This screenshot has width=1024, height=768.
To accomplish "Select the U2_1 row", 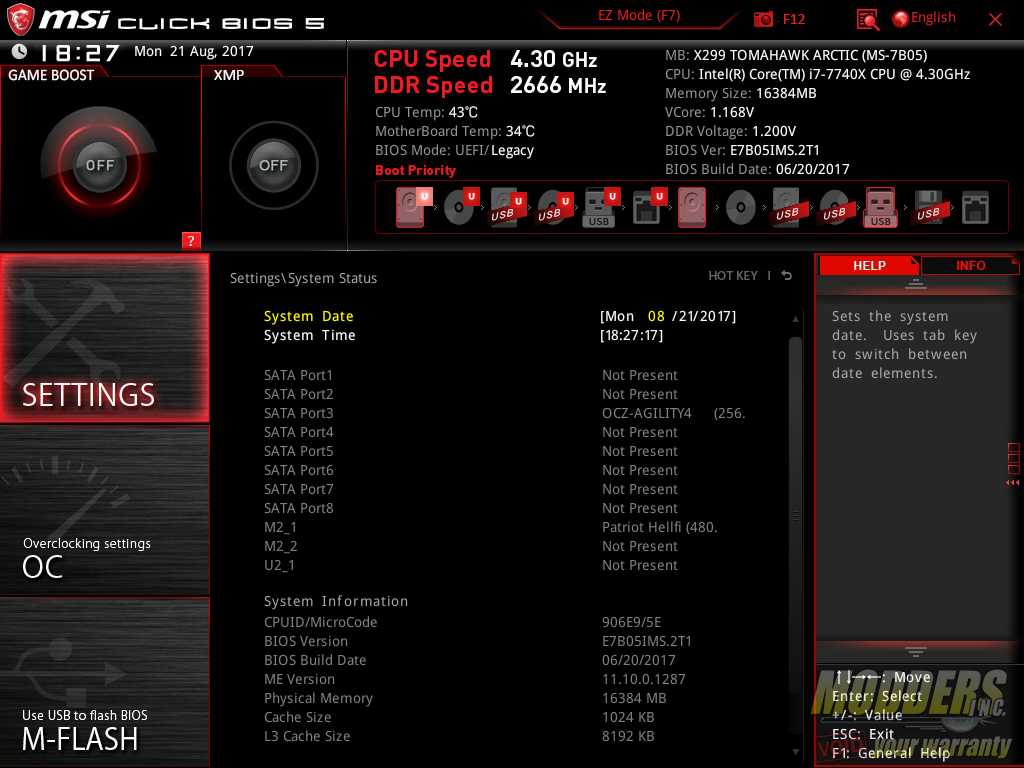I will 503,565.
